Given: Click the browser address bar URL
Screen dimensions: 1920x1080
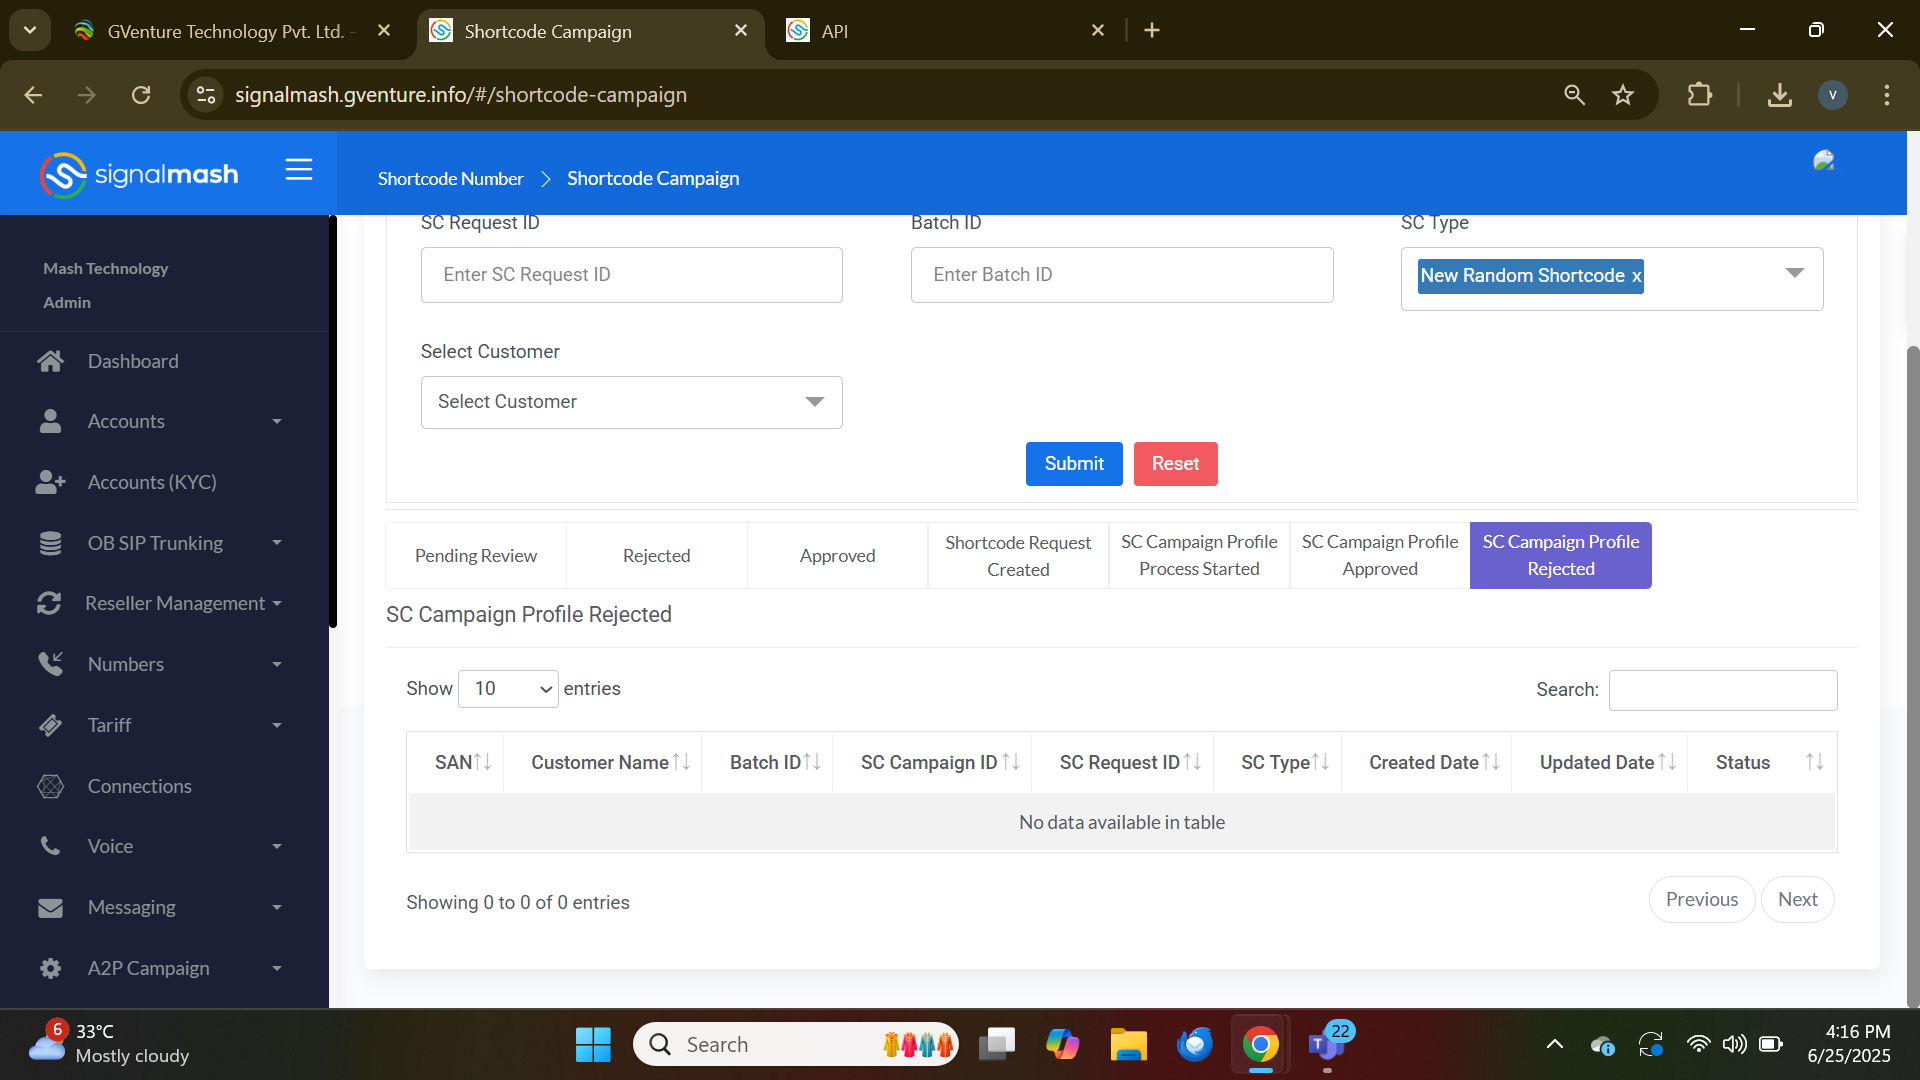Looking at the screenshot, I should [x=461, y=95].
